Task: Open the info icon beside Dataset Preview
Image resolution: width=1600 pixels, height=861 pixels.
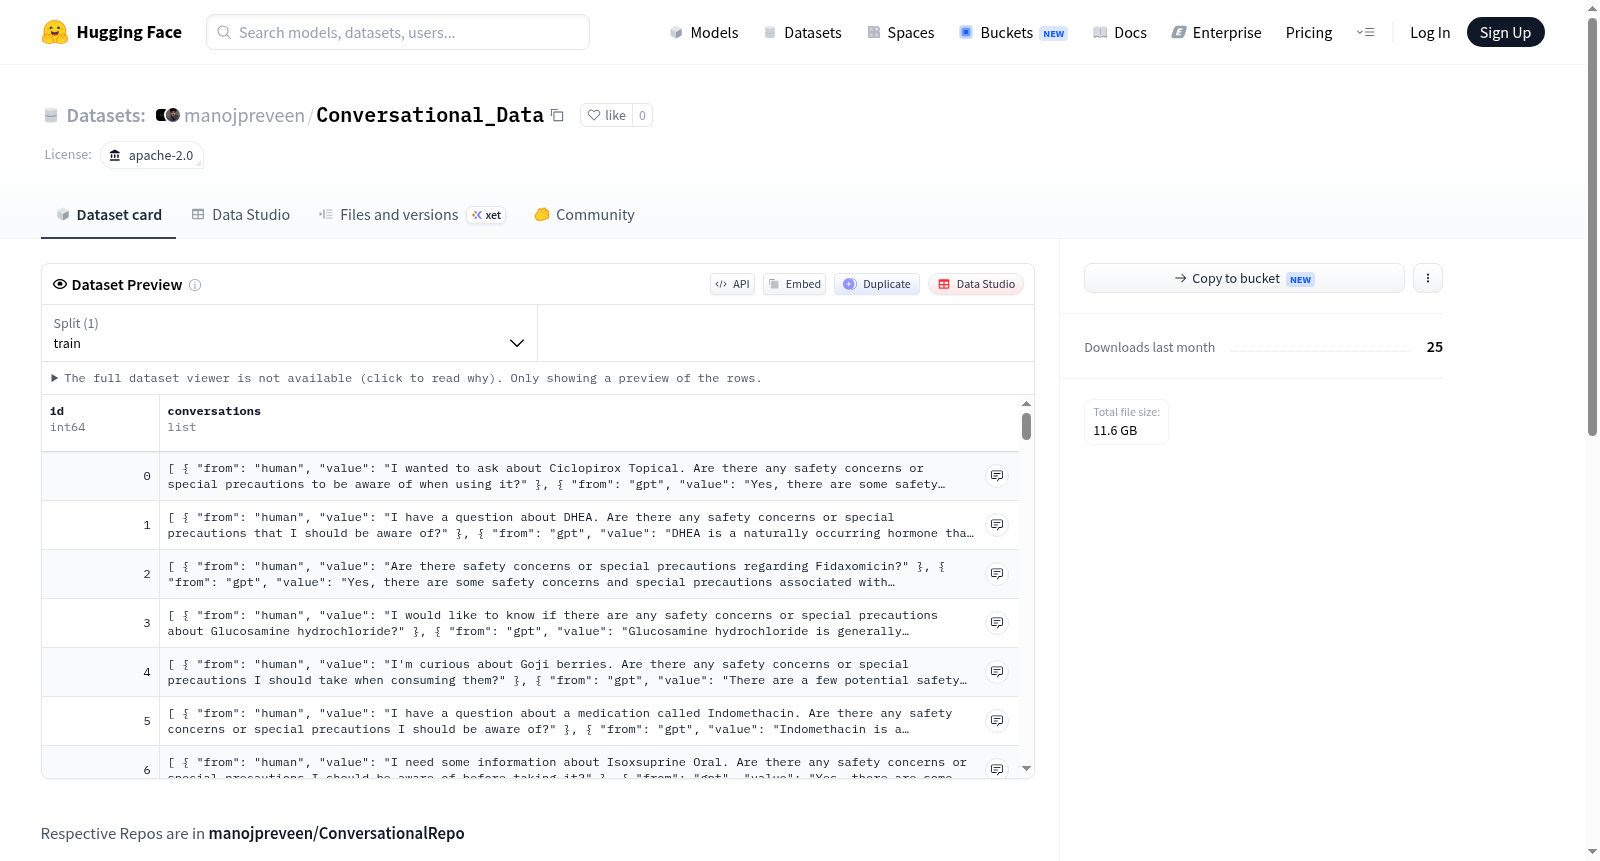Action: coord(195,285)
